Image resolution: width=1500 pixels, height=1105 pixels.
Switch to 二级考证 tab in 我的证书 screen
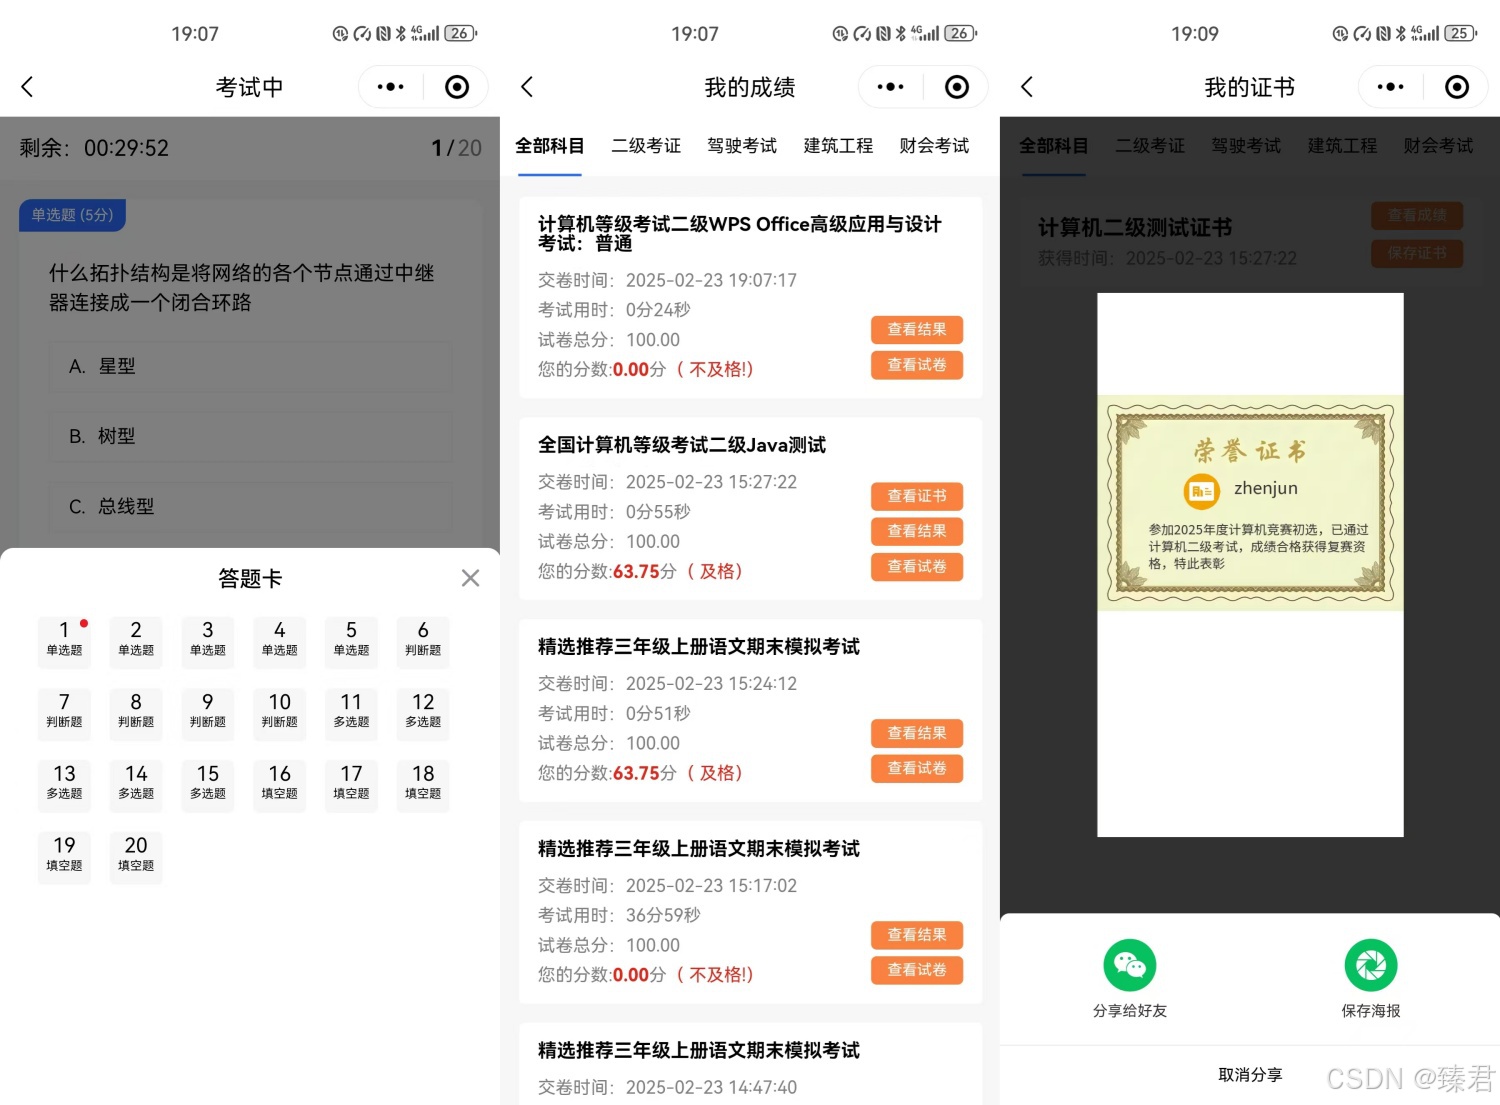point(1150,146)
